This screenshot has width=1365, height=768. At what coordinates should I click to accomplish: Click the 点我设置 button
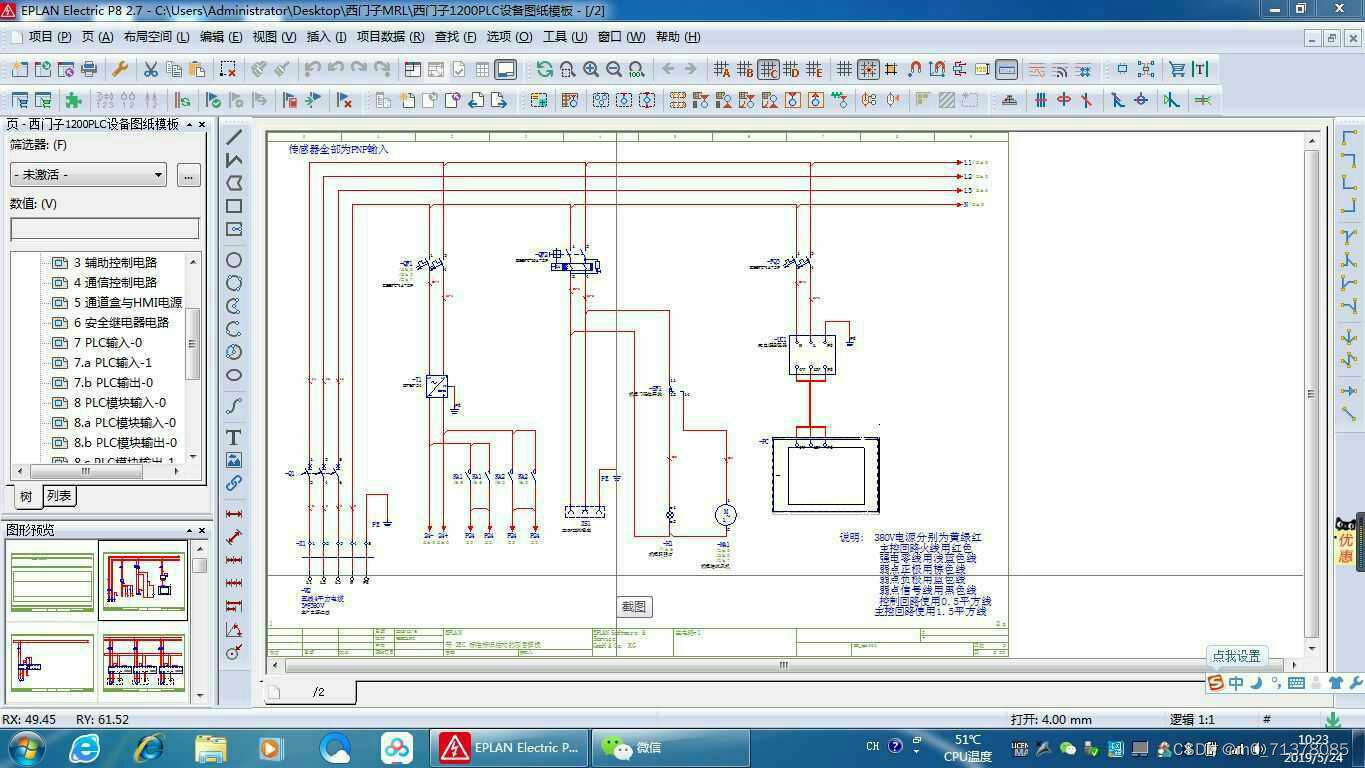pyautogui.click(x=1236, y=656)
